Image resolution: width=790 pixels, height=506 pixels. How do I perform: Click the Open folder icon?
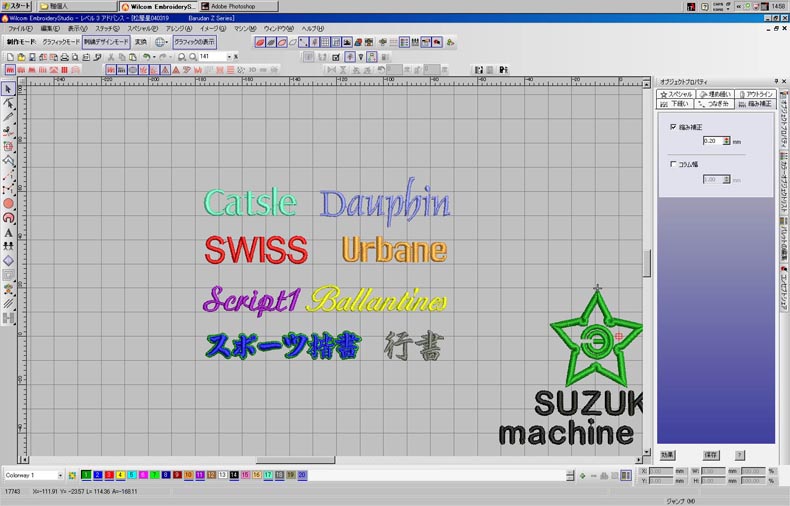tap(21, 57)
